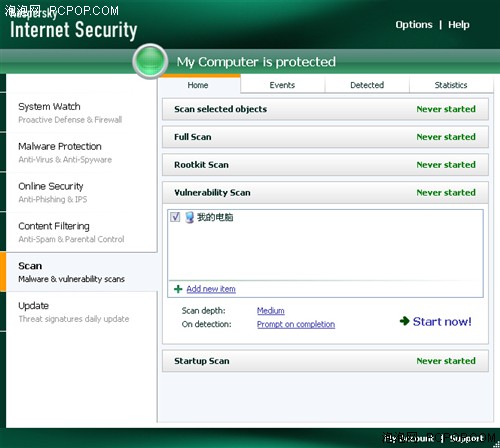500x448 pixels.
Task: Expand the Scan selected objects section
Action: pos(325,109)
